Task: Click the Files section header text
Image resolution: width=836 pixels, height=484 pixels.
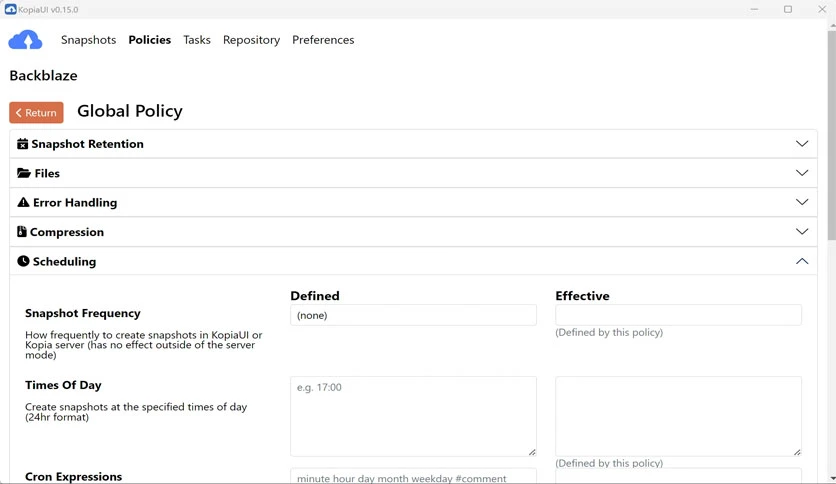Action: (47, 173)
